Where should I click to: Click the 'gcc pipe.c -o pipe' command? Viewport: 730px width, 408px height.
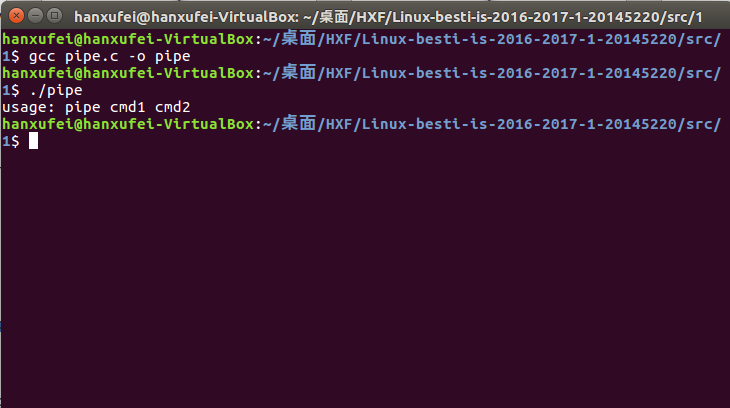coord(109,56)
